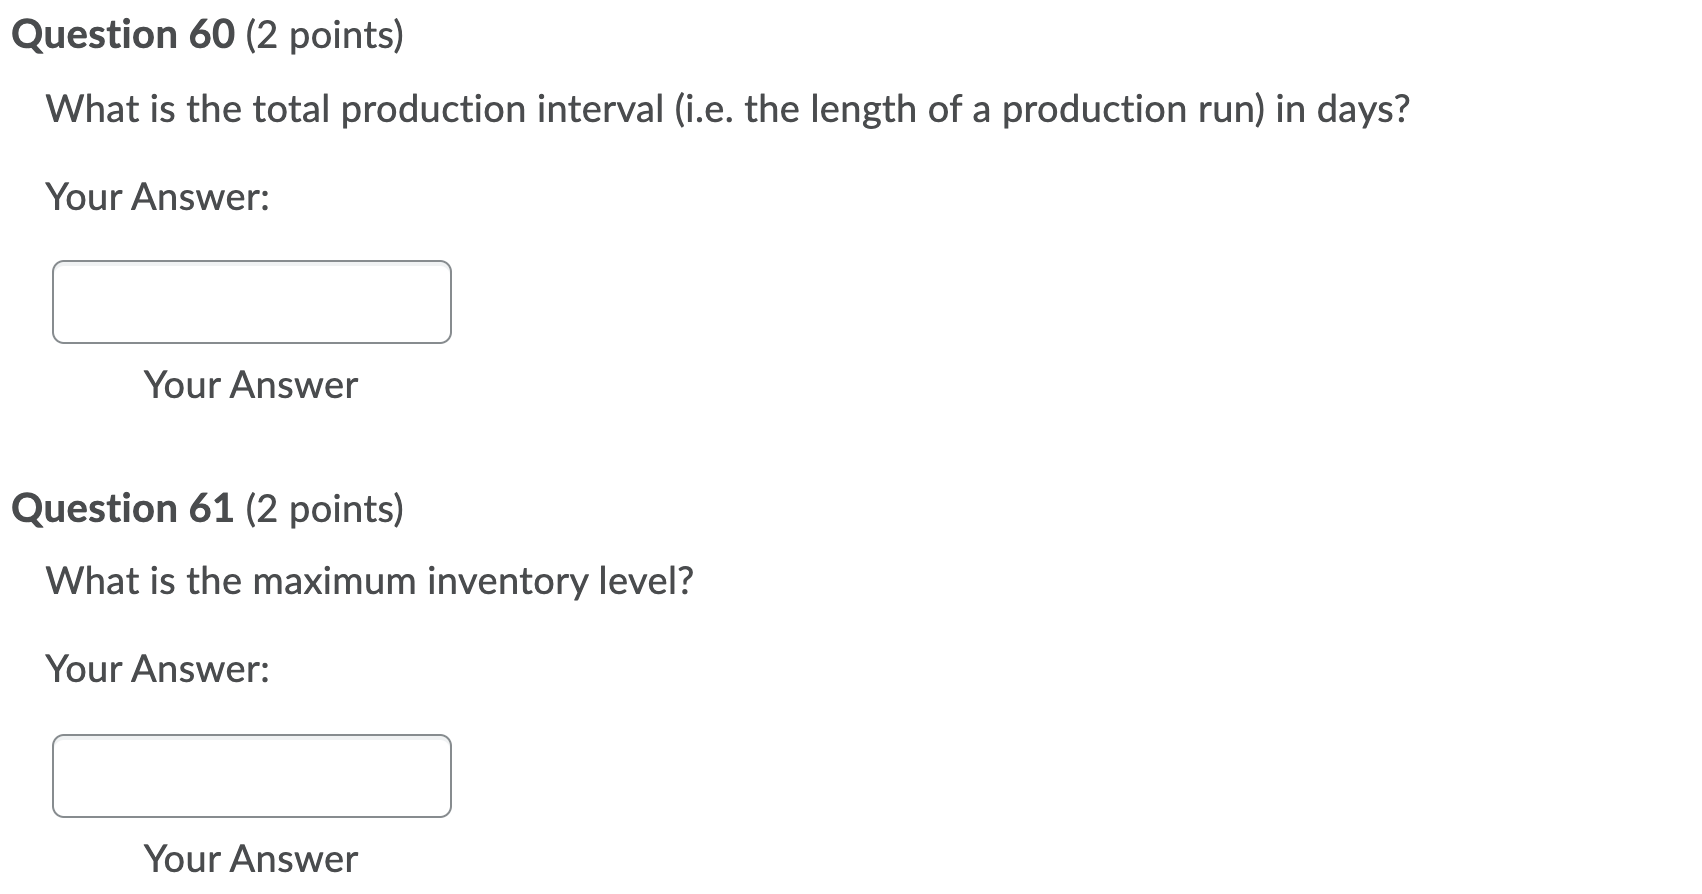This screenshot has height=894, width=1702.
Task: Click inside the production interval answer box
Action: (x=250, y=301)
